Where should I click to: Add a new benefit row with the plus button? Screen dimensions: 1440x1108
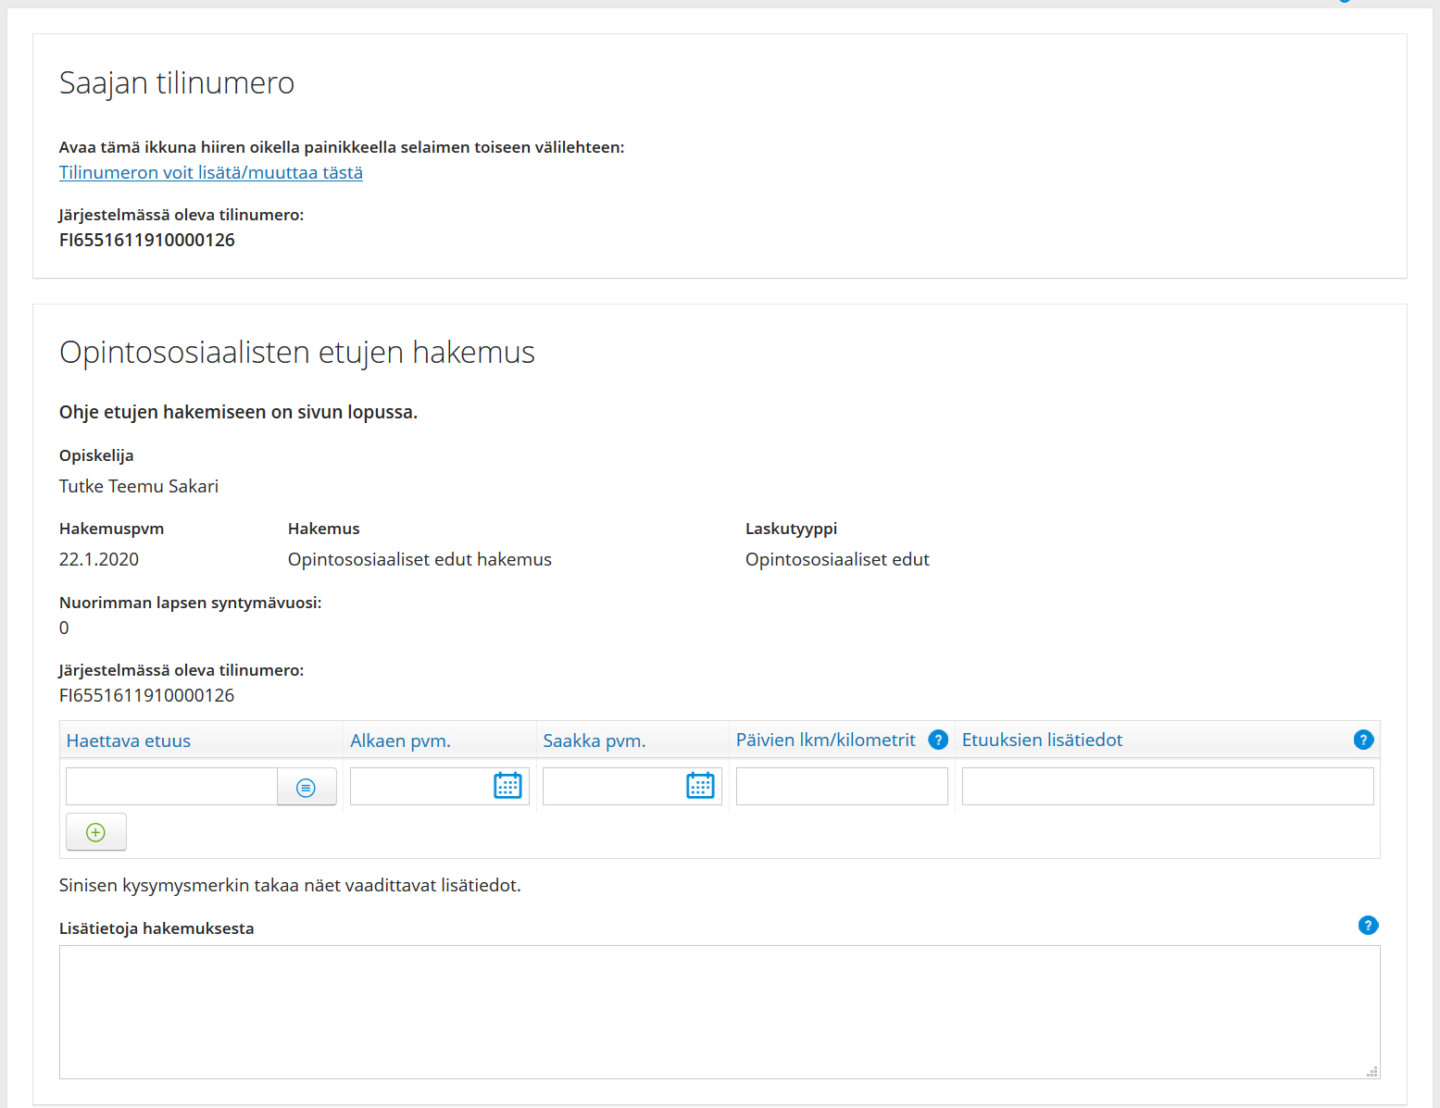click(x=96, y=832)
